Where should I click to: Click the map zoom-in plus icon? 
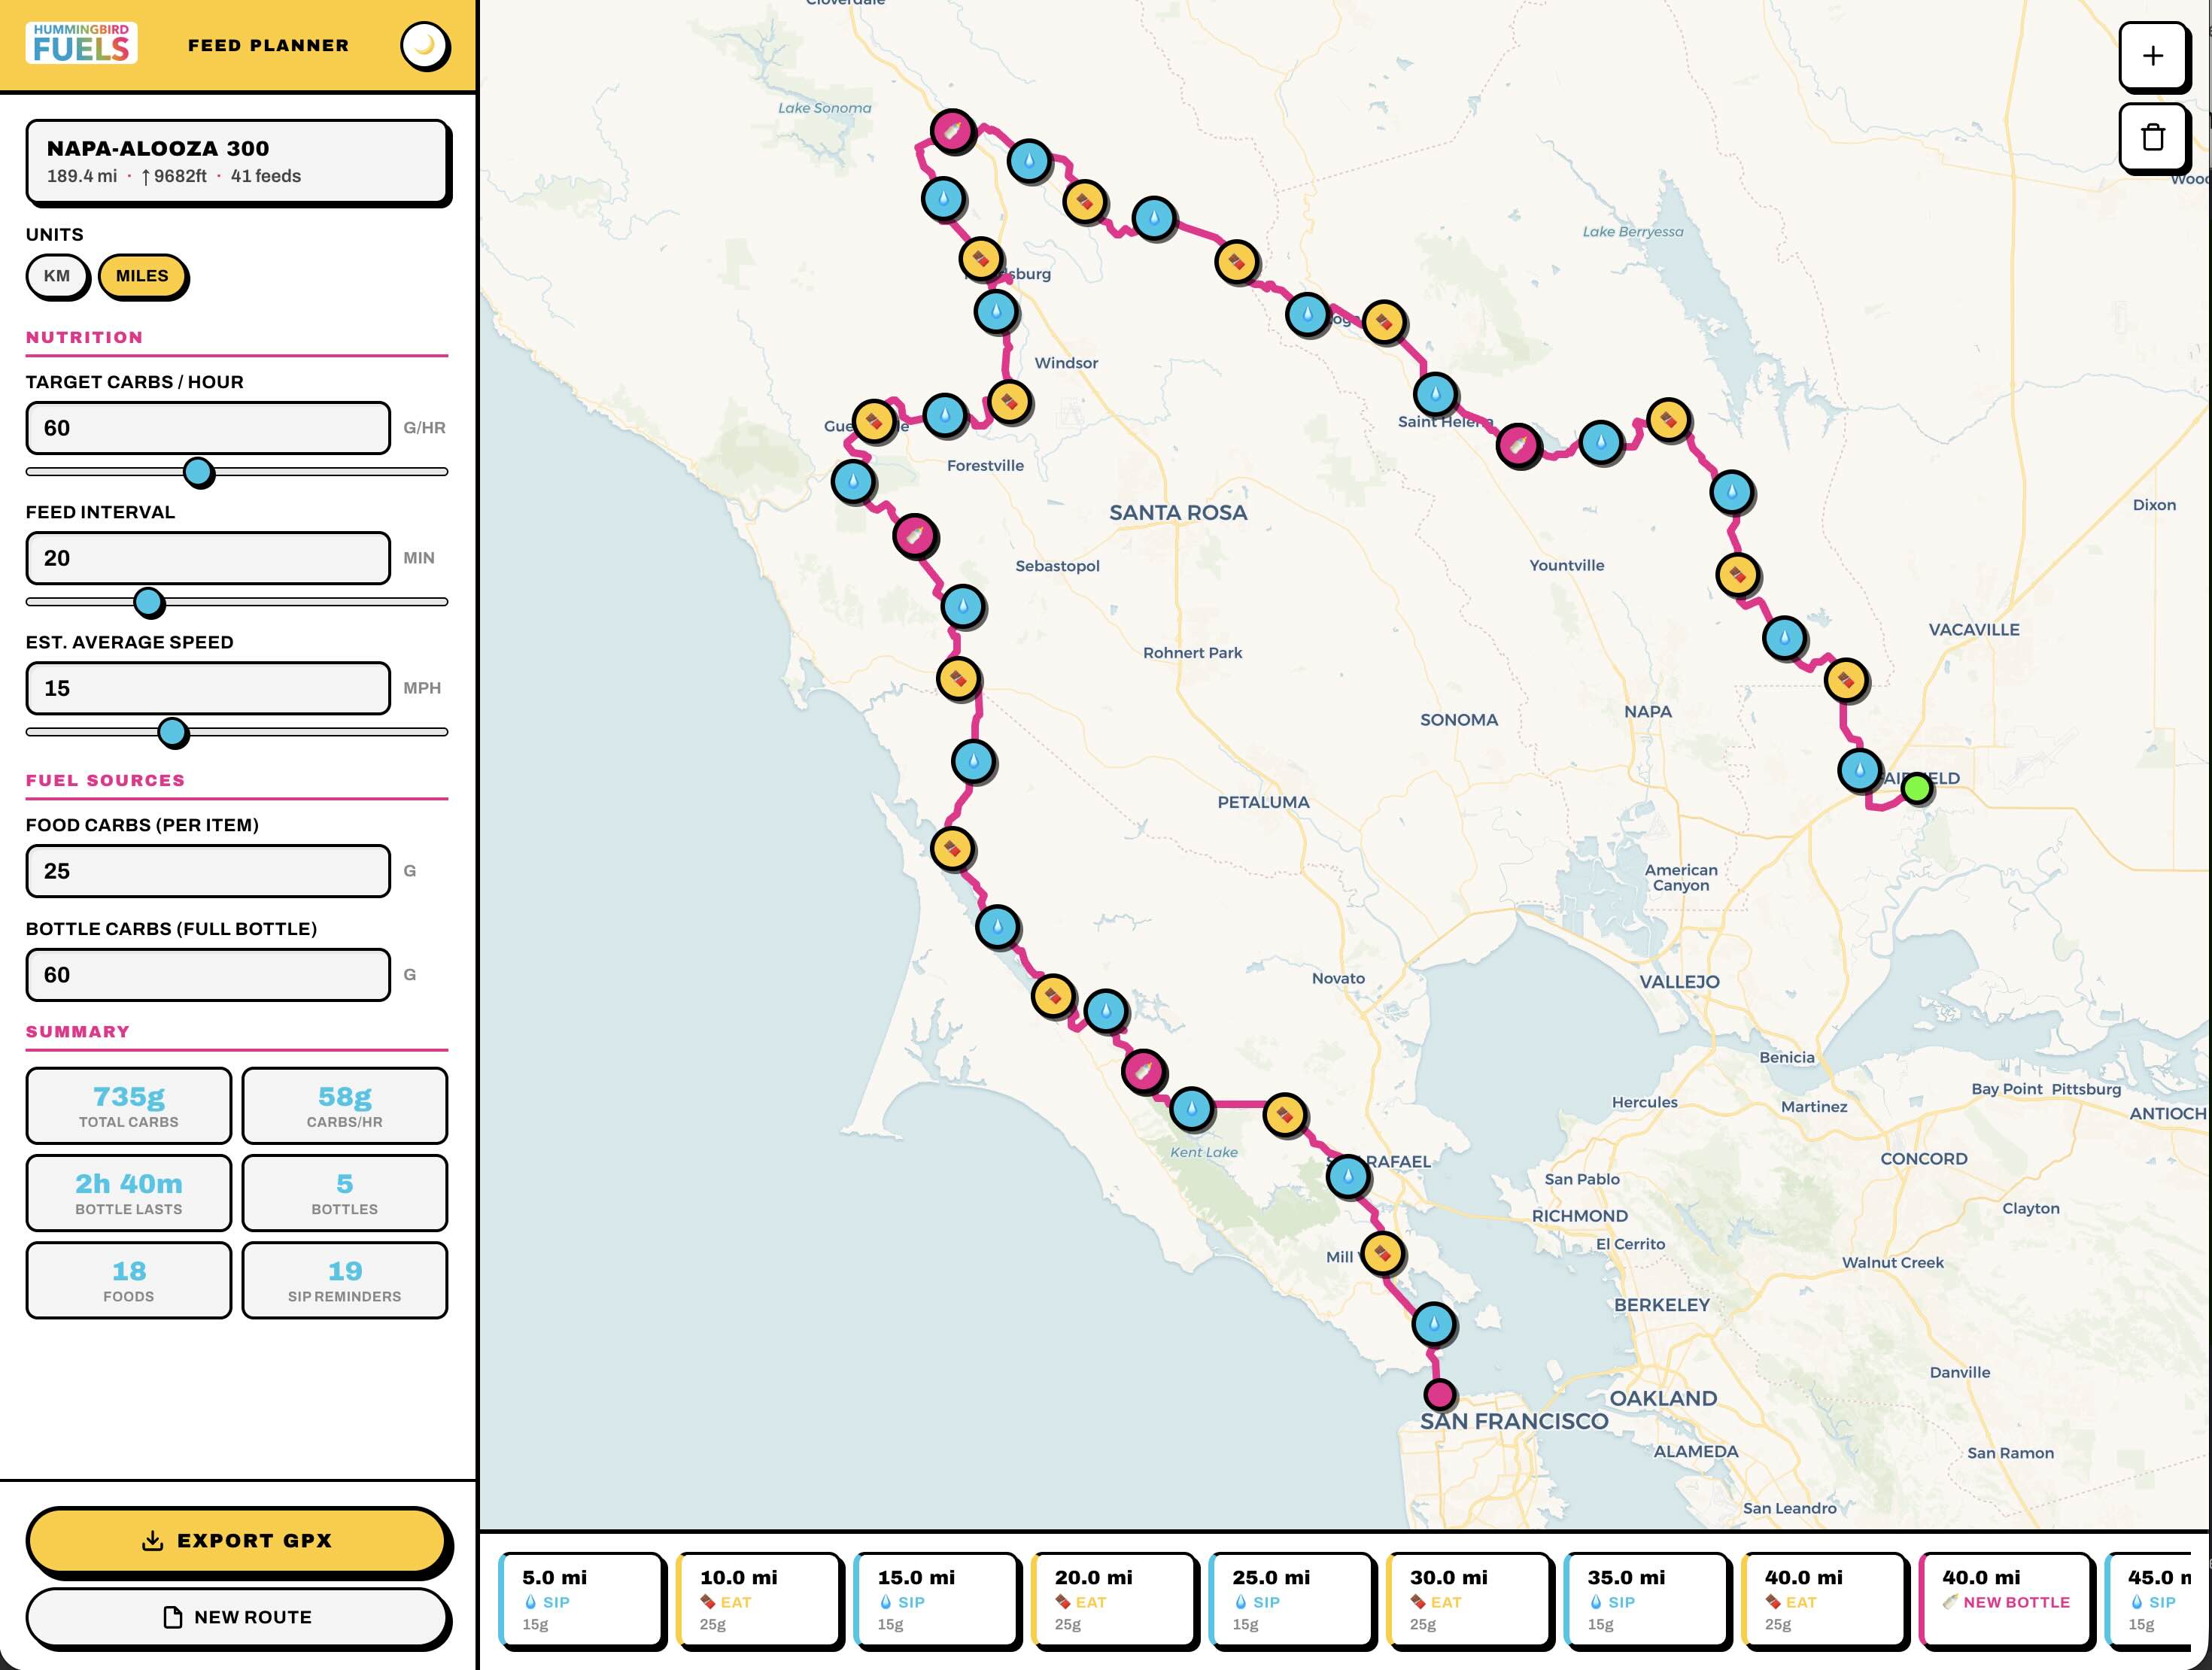coord(2152,56)
